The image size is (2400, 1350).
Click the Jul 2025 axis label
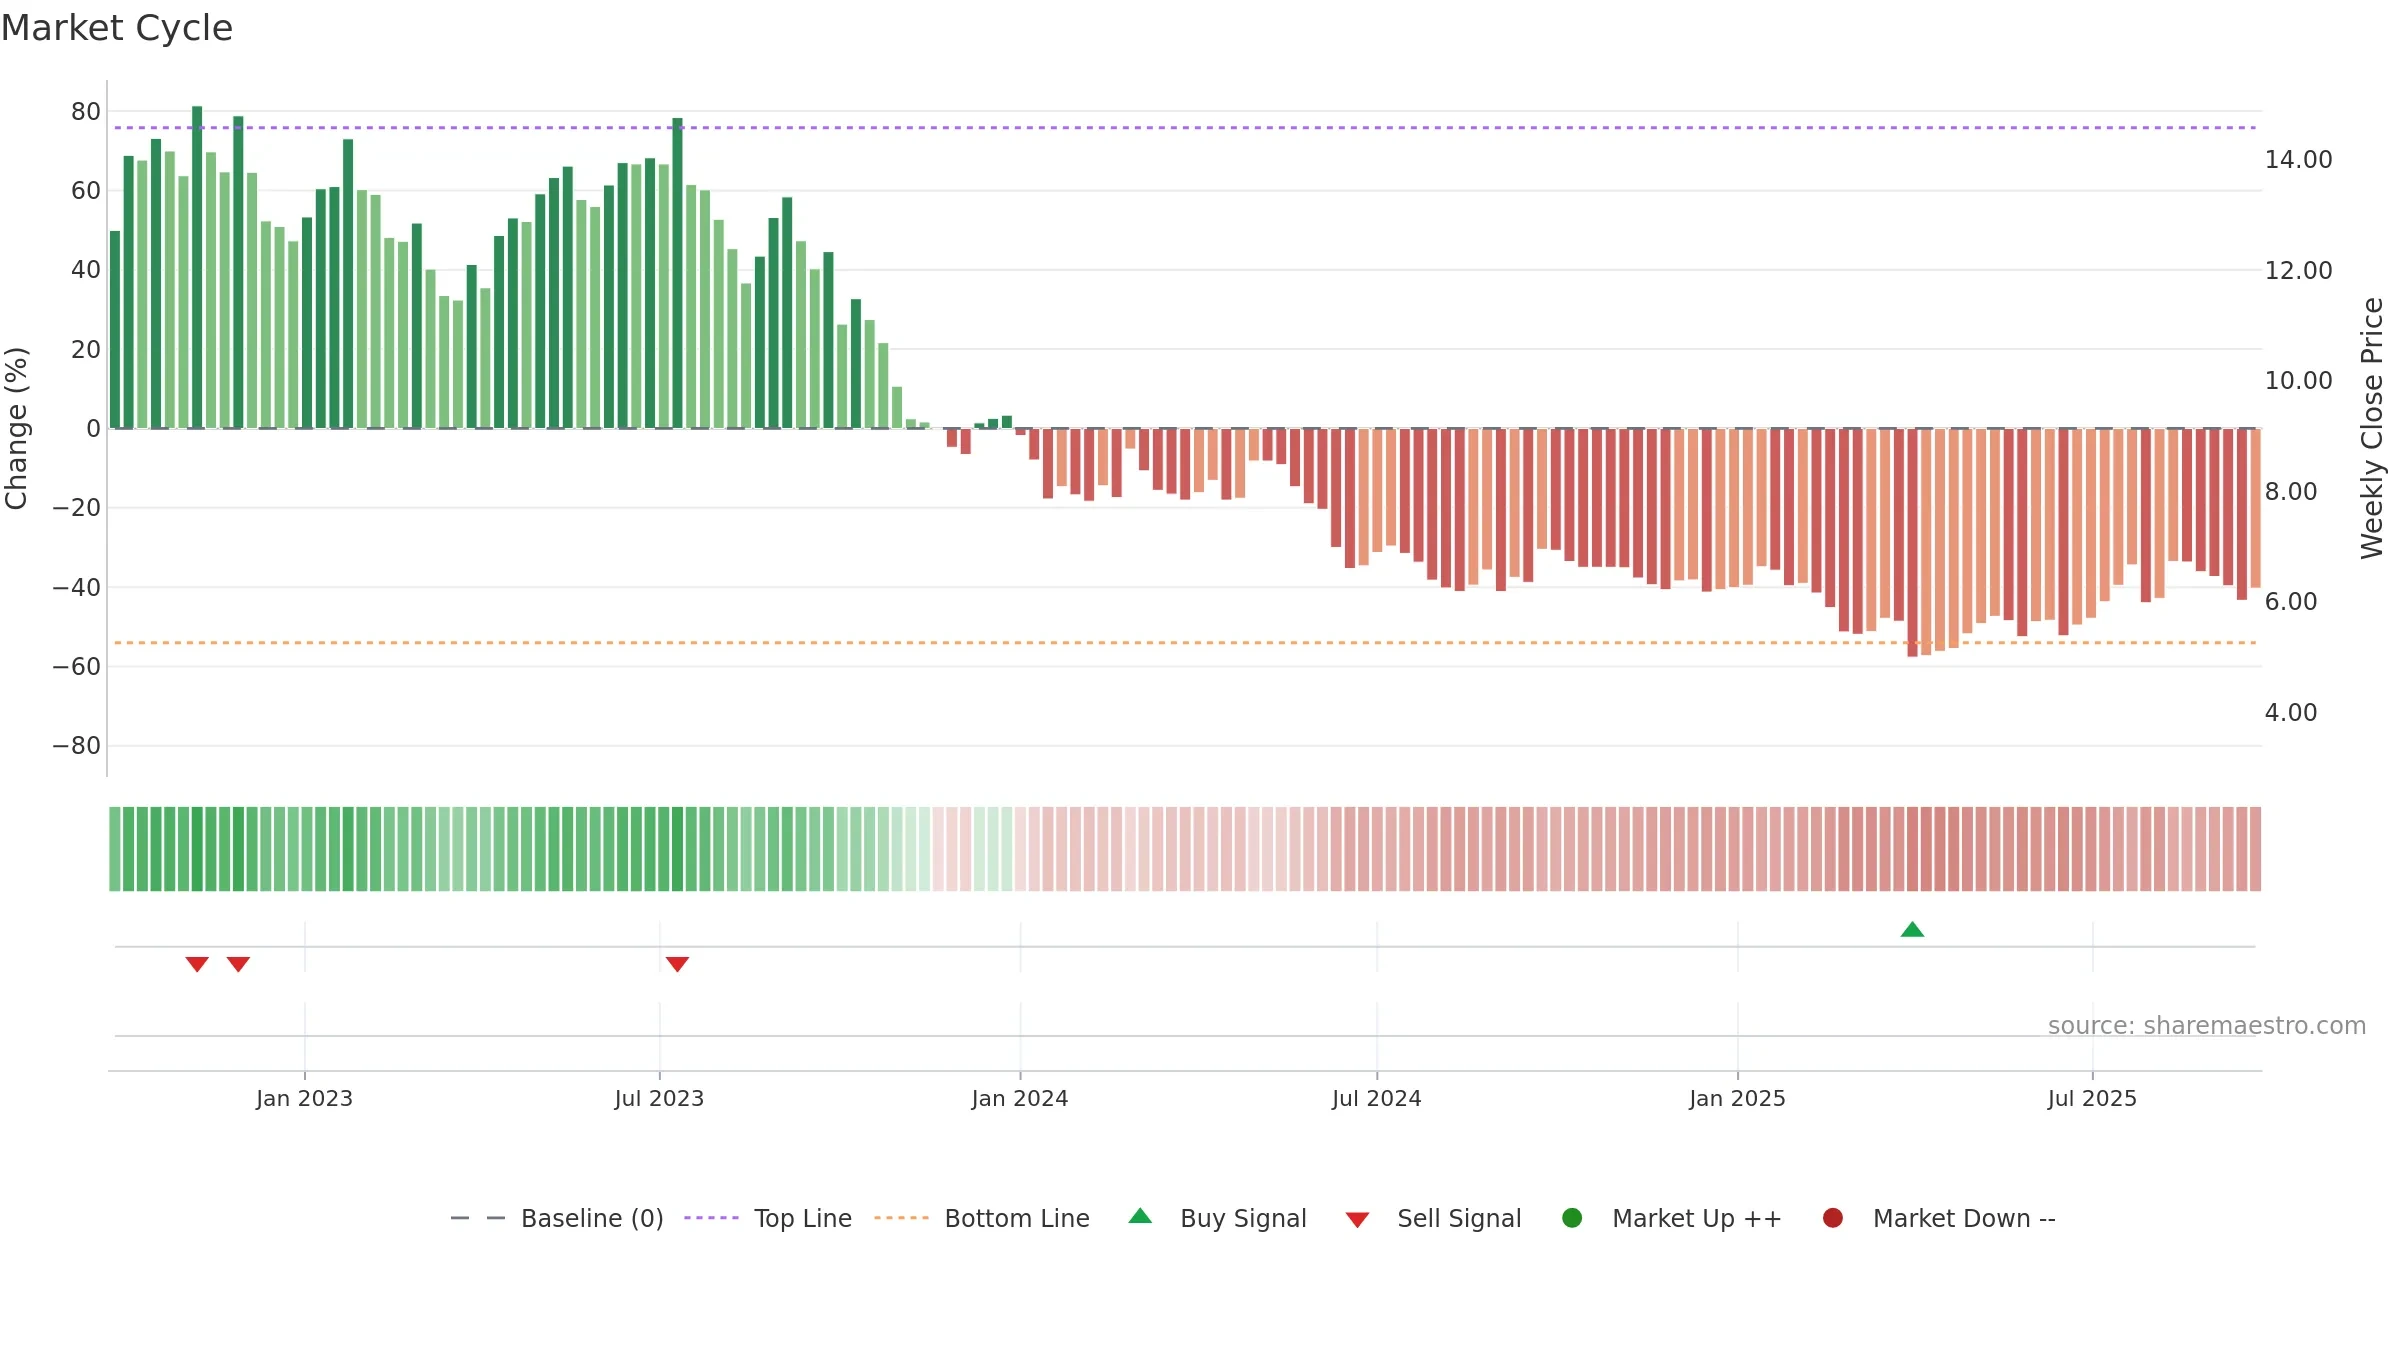(2092, 1099)
